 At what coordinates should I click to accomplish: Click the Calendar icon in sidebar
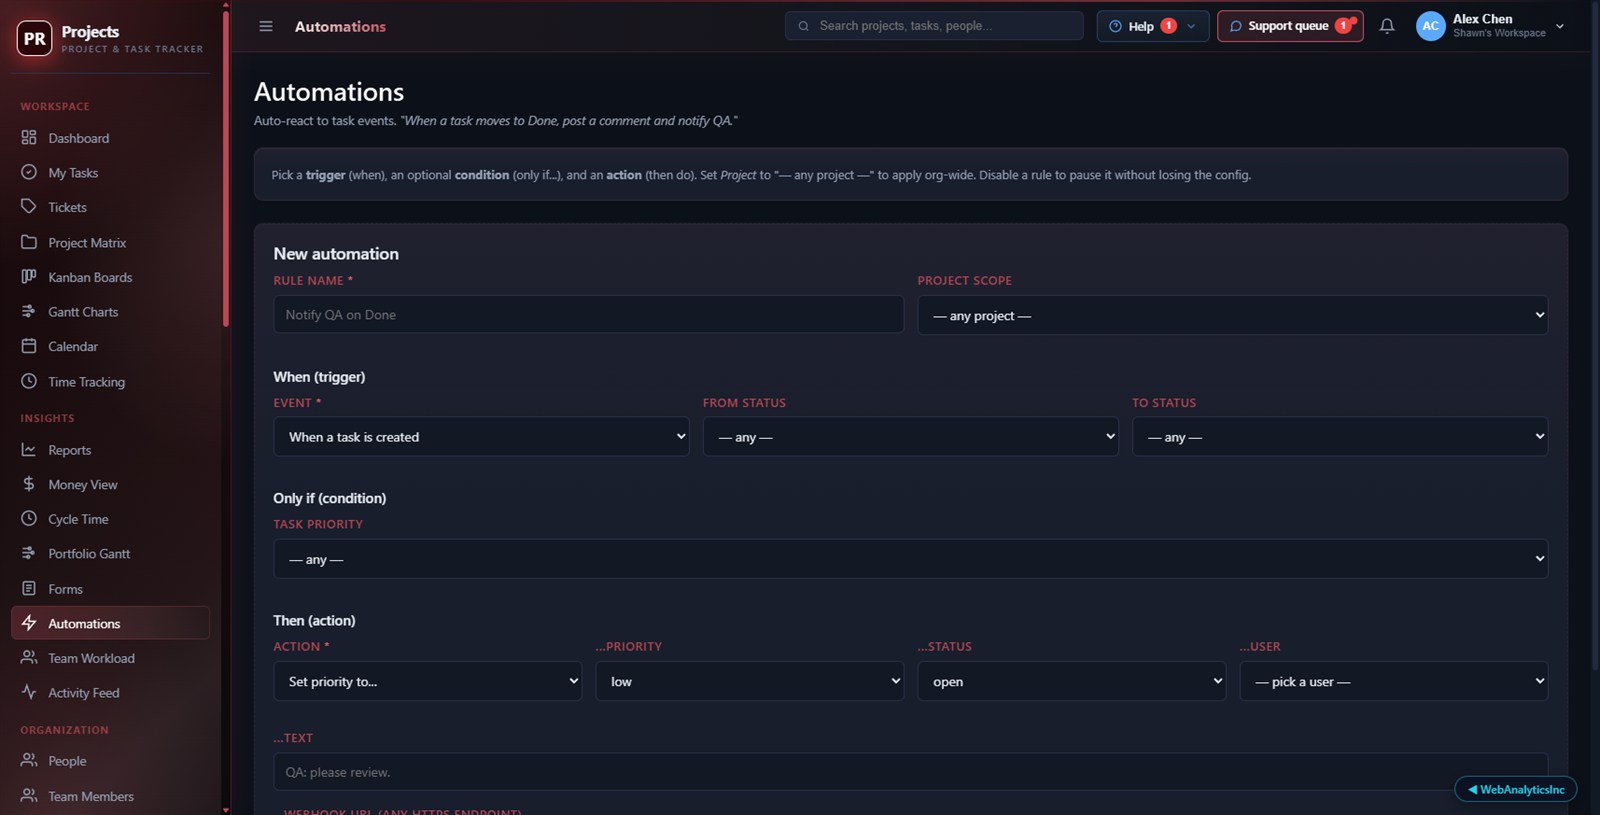click(29, 346)
